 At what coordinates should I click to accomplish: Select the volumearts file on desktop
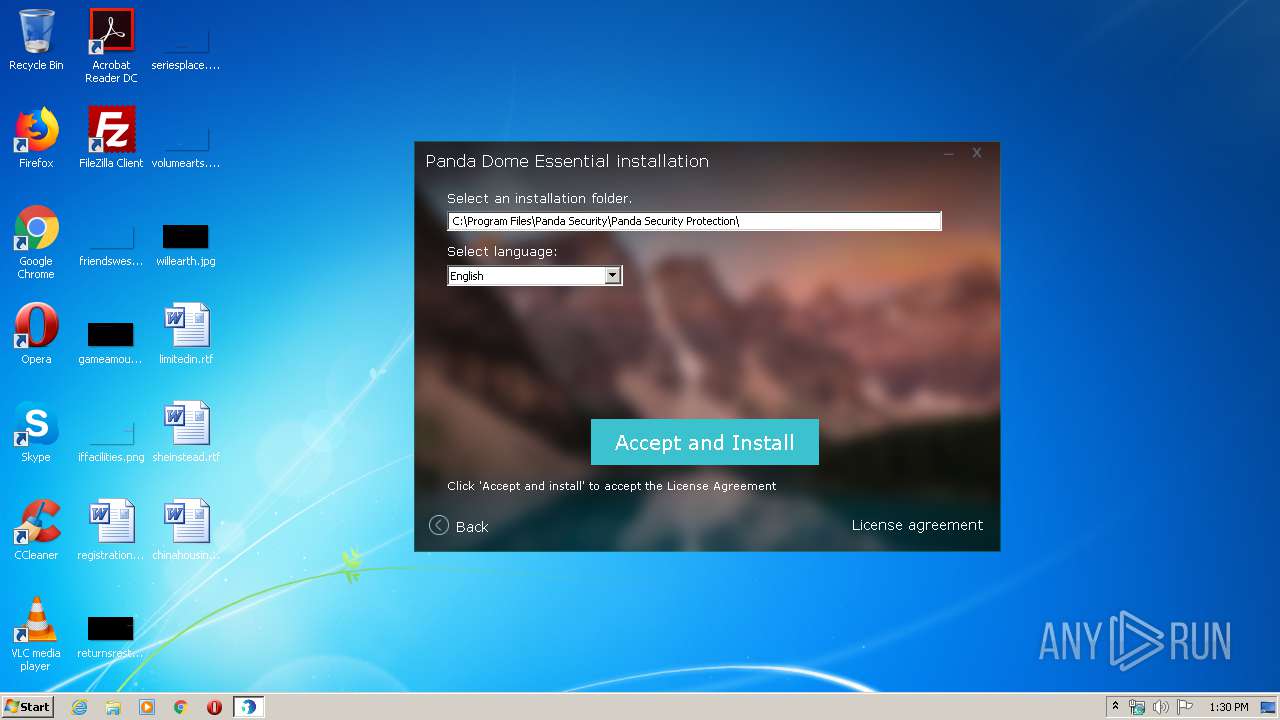click(x=186, y=144)
